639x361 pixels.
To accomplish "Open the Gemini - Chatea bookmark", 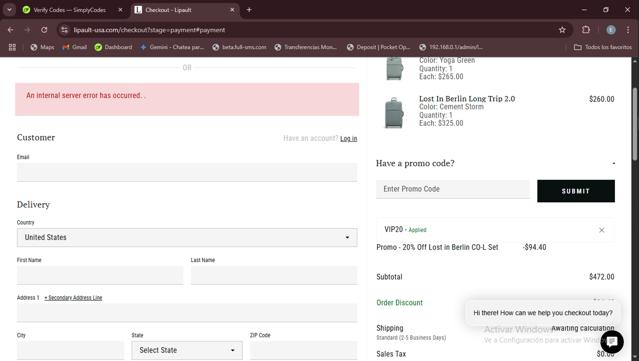I will pos(172,47).
